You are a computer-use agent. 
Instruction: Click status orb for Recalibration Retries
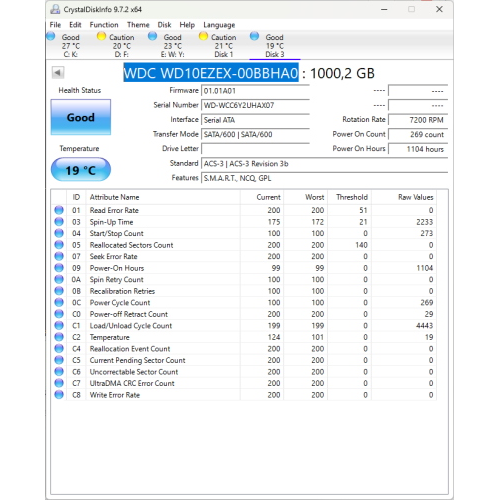[59, 291]
